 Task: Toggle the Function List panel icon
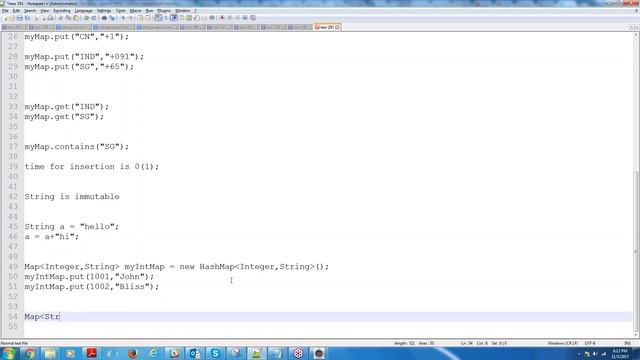pos(196,18)
